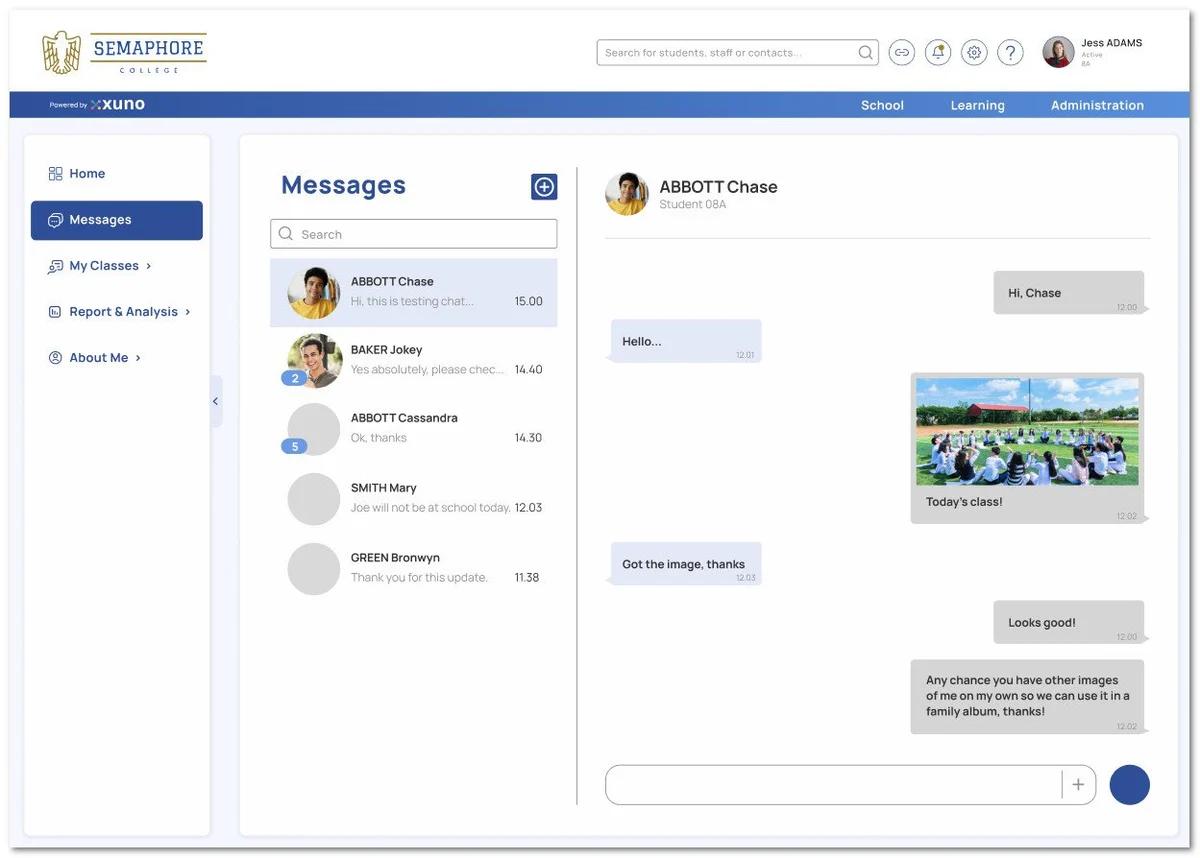Click the new message plus icon

point(544,187)
